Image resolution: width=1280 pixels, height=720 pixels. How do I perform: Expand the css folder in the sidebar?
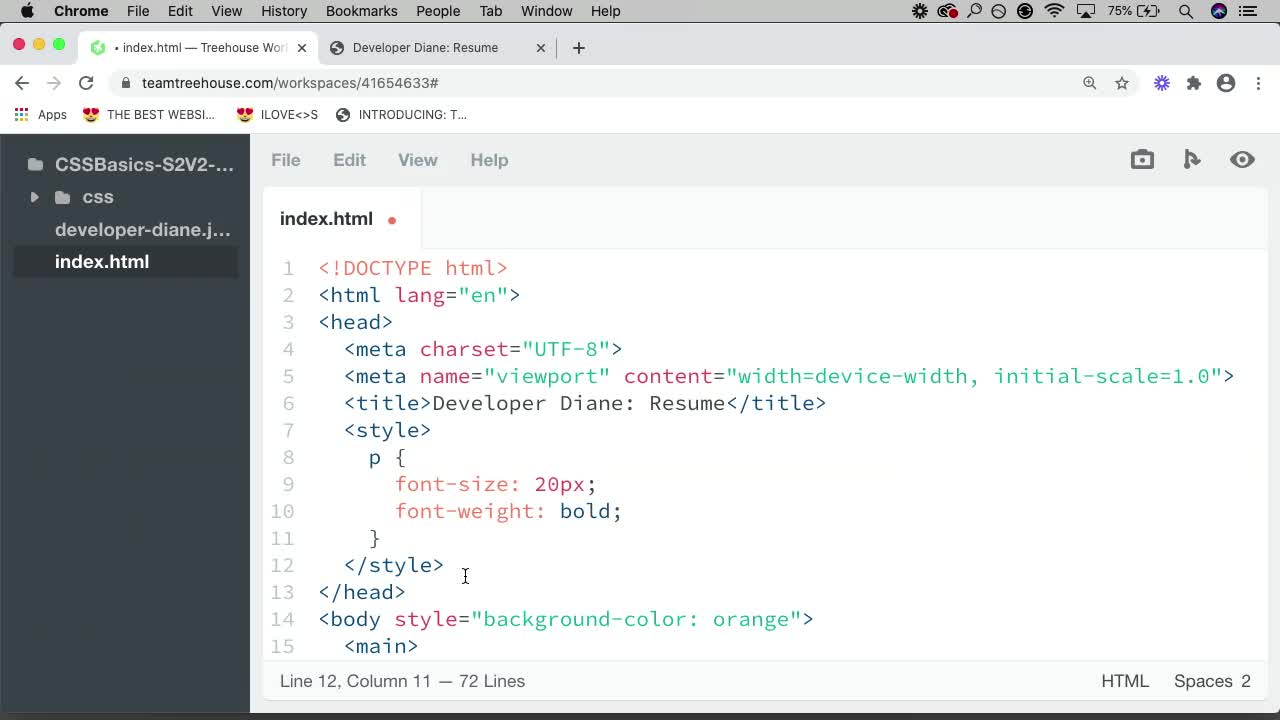[34, 197]
